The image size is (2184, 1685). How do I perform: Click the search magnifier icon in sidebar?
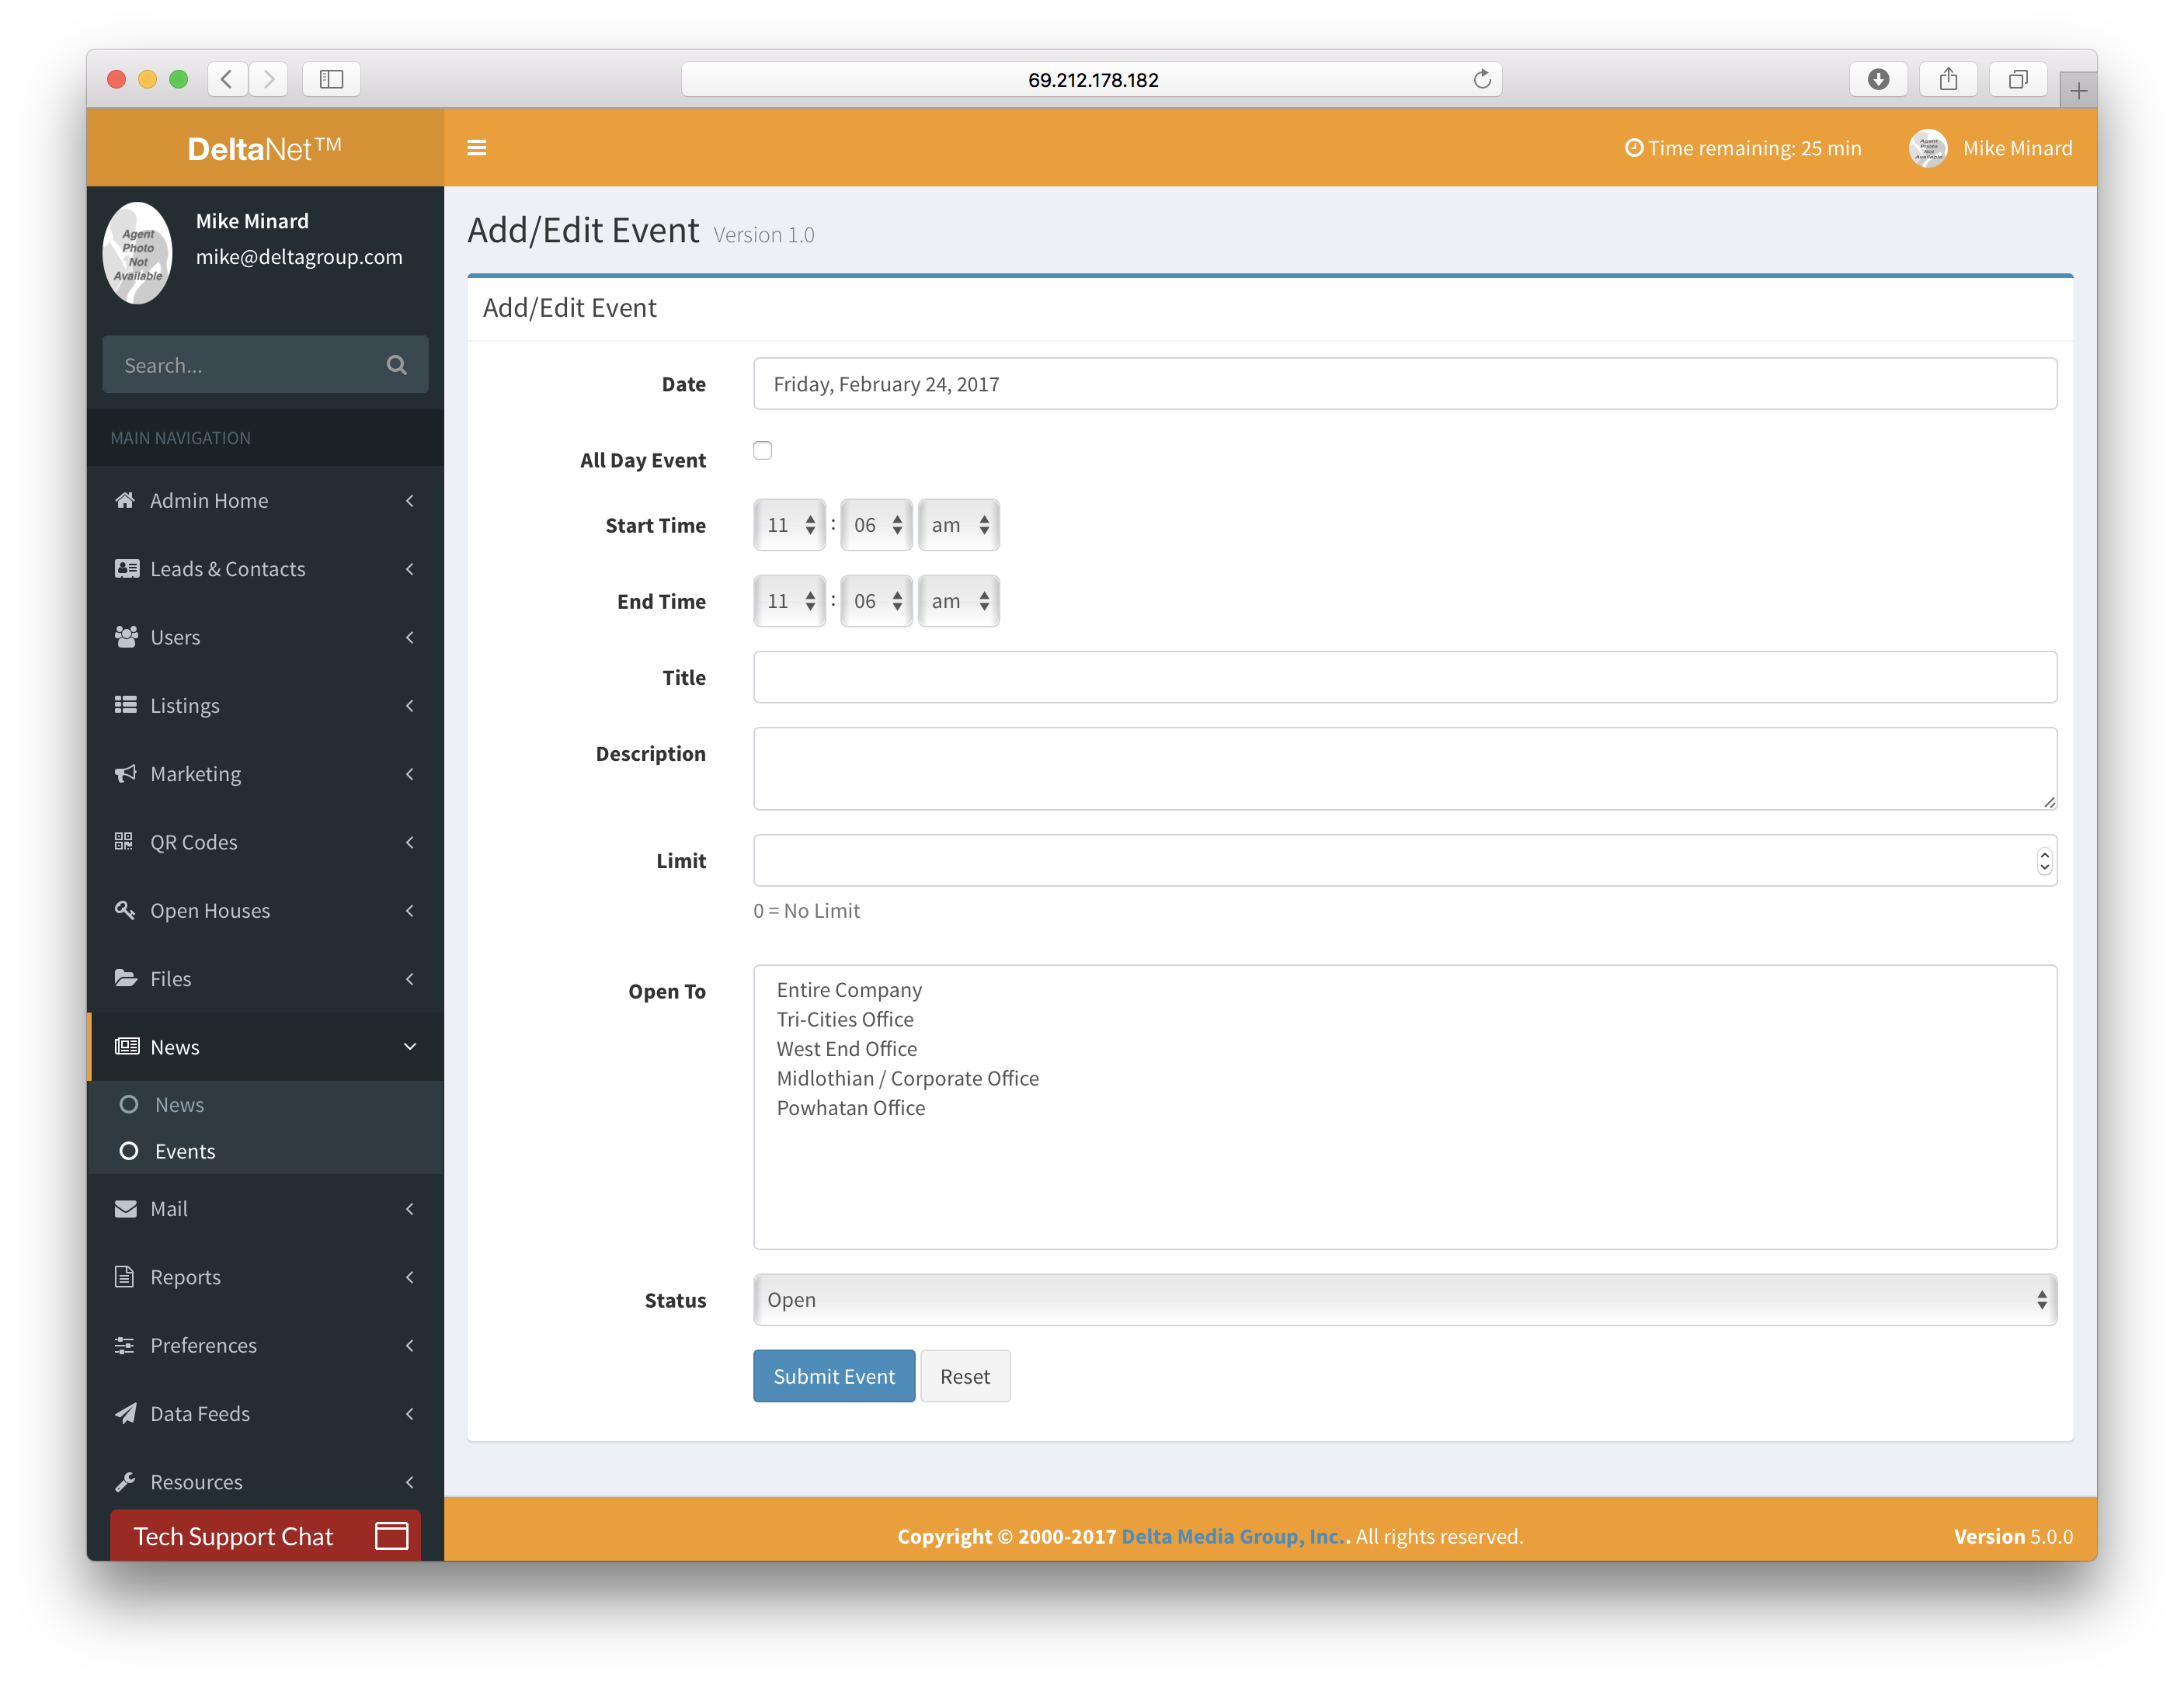(x=396, y=365)
